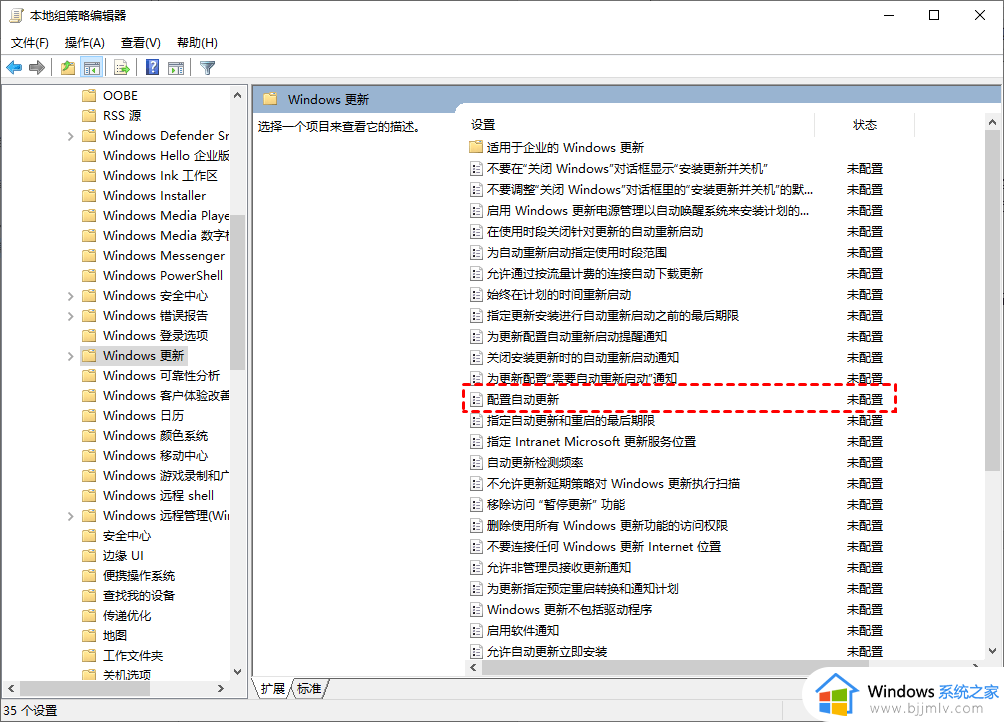Open the Help question mark icon
The height and width of the screenshot is (722, 1004).
(x=152, y=67)
